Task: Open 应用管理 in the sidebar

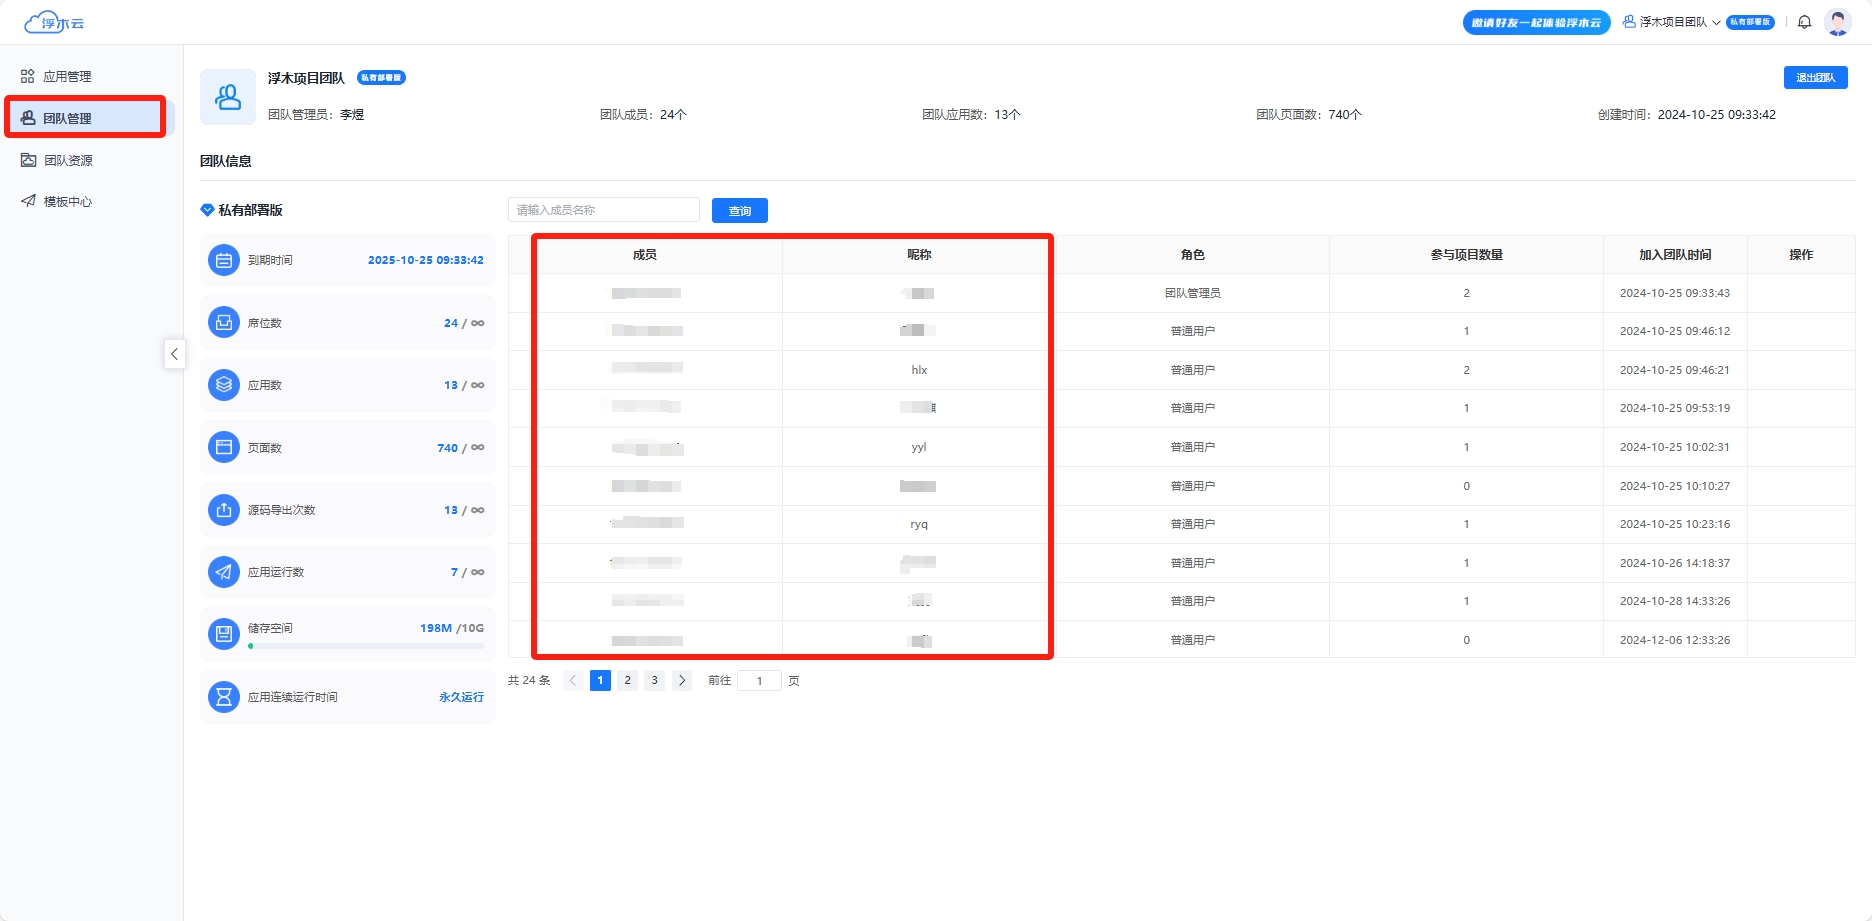Action: point(67,76)
